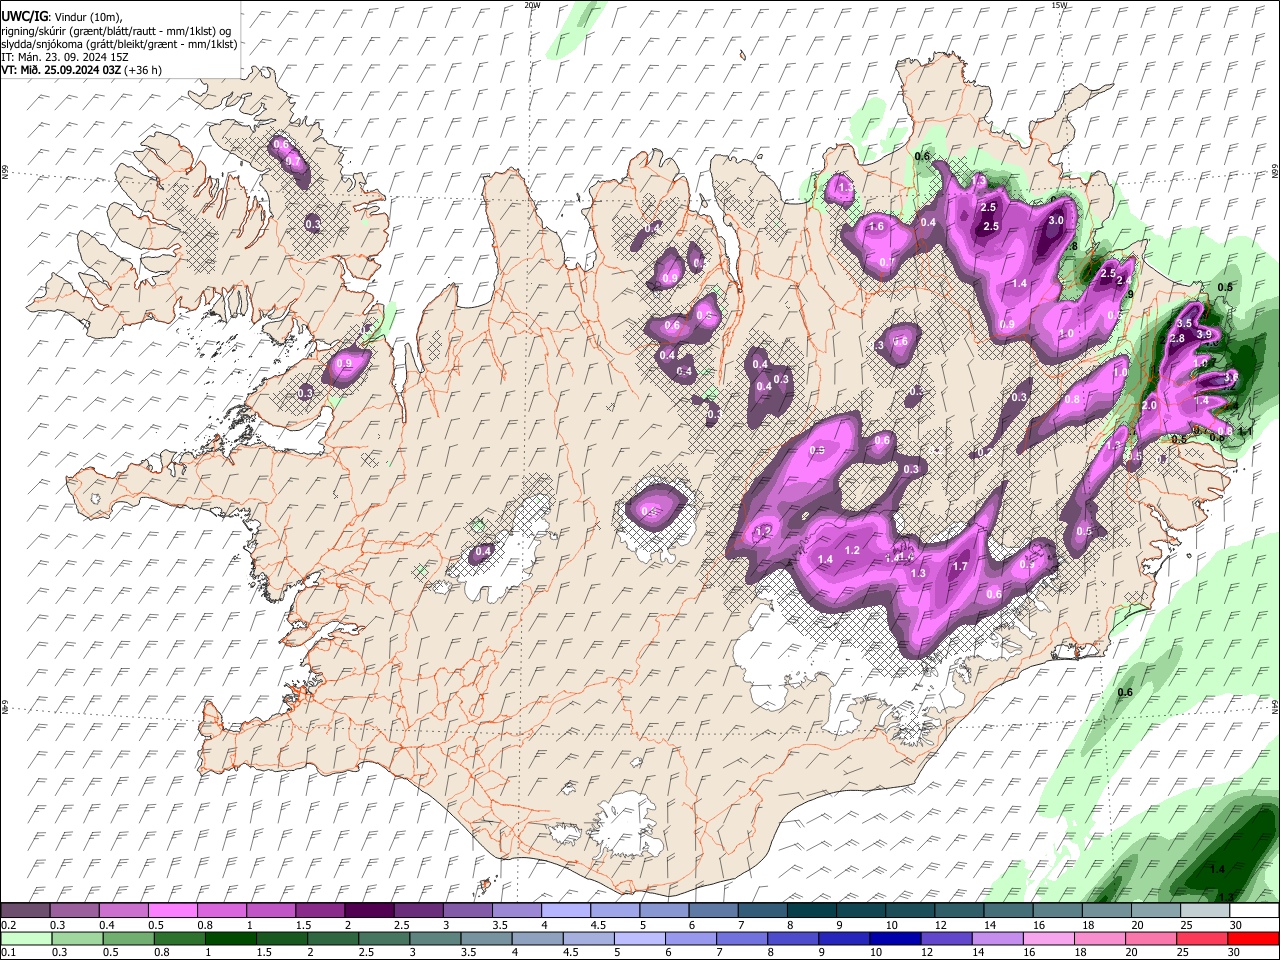1280x960 pixels.
Task: Click lower legend swatch between 25 and 30
Action: 1202,939
